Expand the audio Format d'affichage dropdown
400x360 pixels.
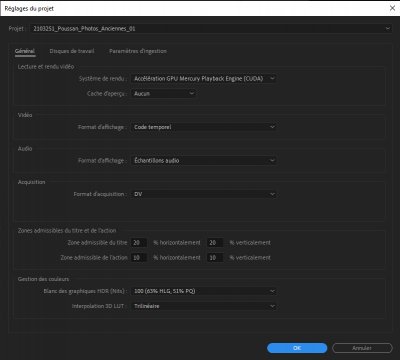(203, 160)
